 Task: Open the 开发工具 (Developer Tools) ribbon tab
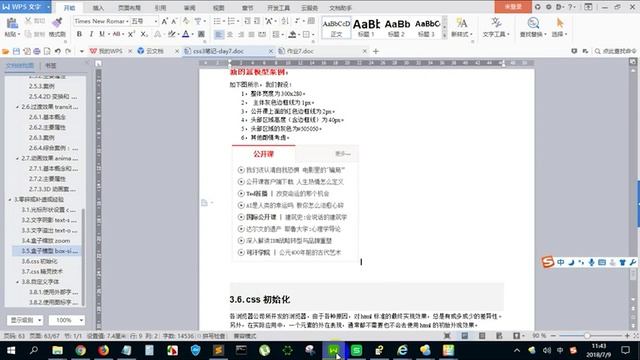[278, 8]
